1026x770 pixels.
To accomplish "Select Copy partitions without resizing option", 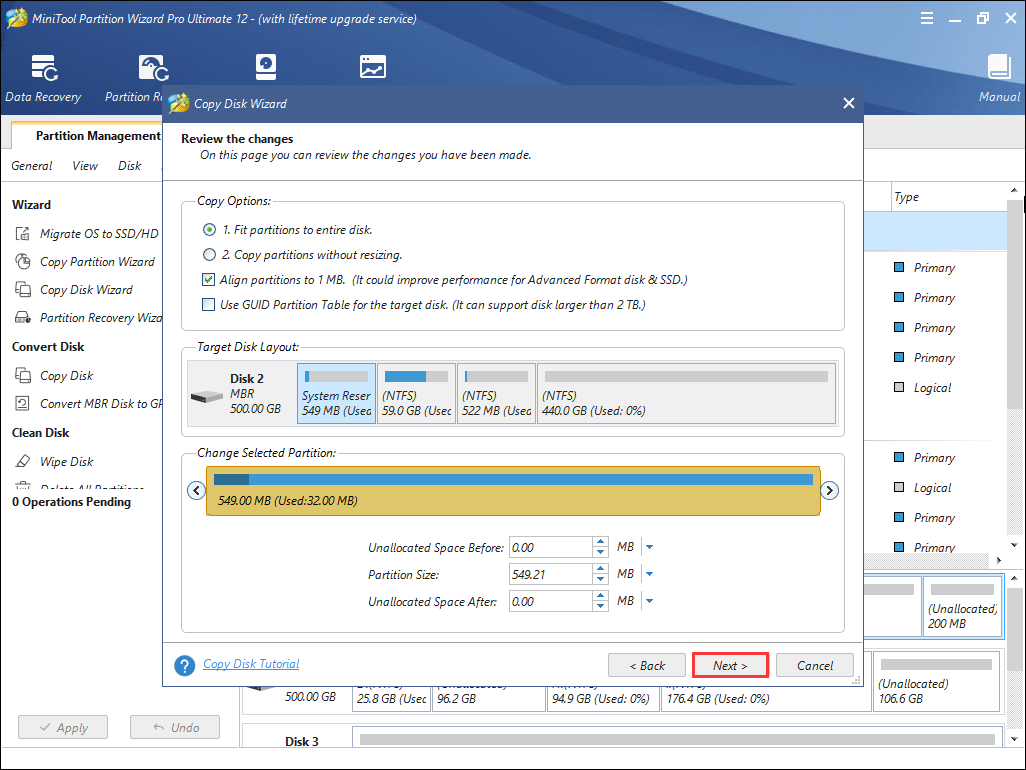I will 209,254.
